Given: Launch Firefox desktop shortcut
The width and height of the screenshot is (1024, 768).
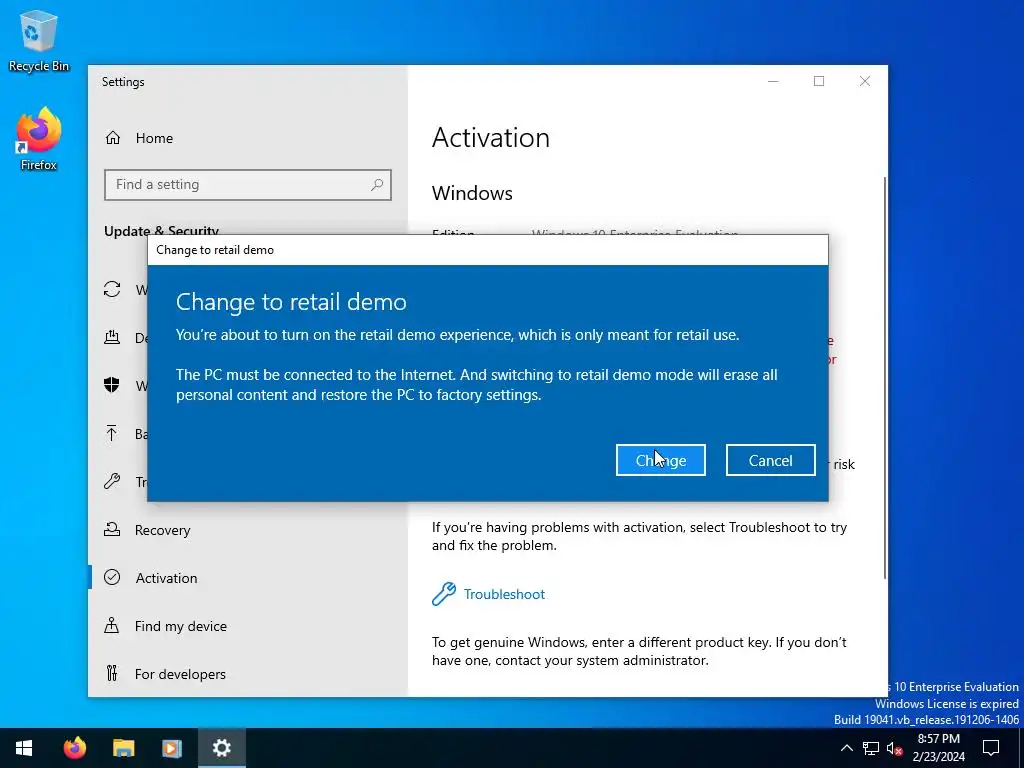Looking at the screenshot, I should click(x=39, y=139).
